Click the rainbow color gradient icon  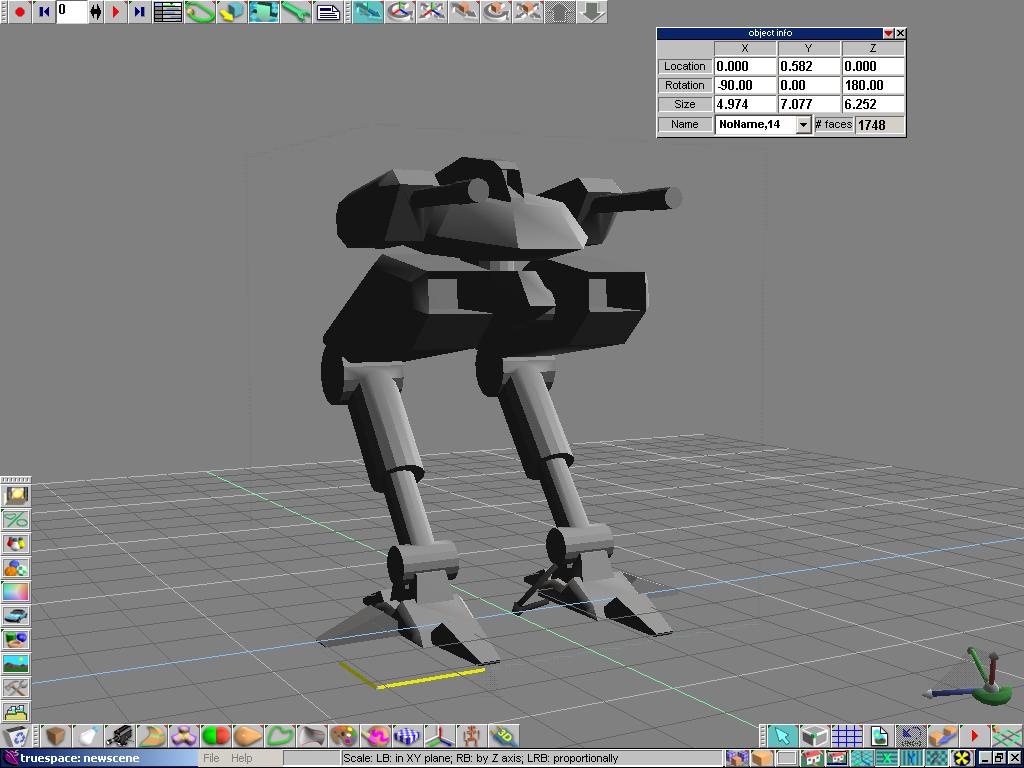point(16,591)
